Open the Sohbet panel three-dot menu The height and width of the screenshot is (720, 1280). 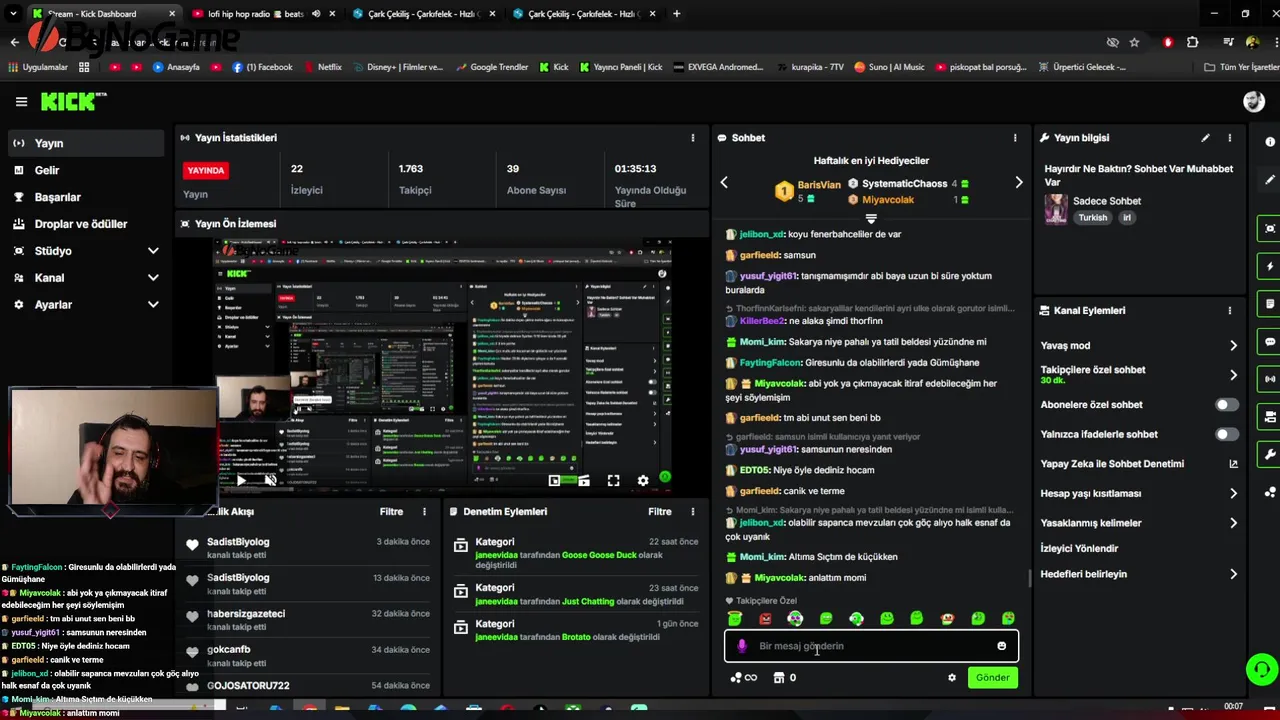[x=1015, y=138]
